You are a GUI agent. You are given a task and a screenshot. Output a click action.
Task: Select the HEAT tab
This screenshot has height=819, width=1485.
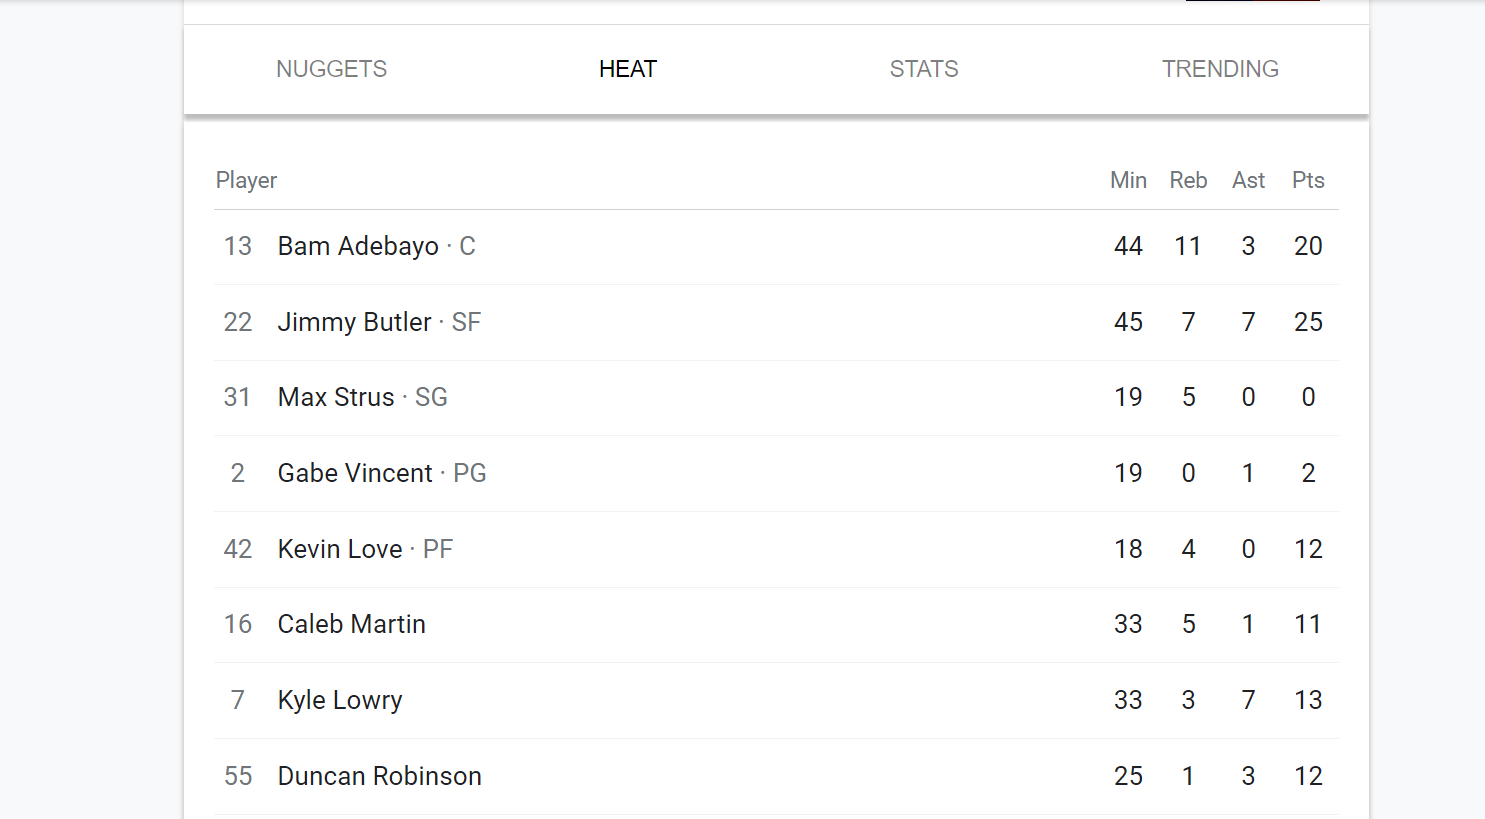click(x=628, y=69)
